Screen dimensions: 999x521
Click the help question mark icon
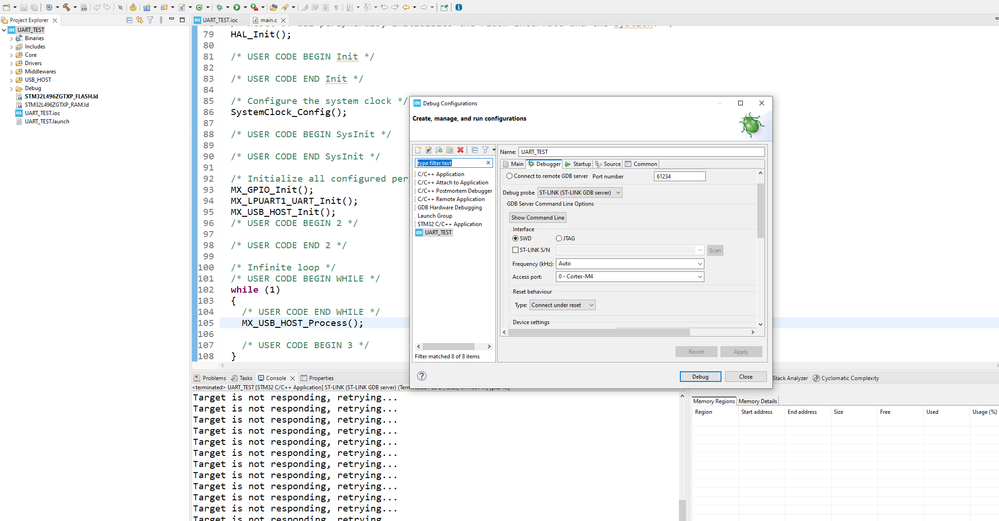(x=422, y=376)
